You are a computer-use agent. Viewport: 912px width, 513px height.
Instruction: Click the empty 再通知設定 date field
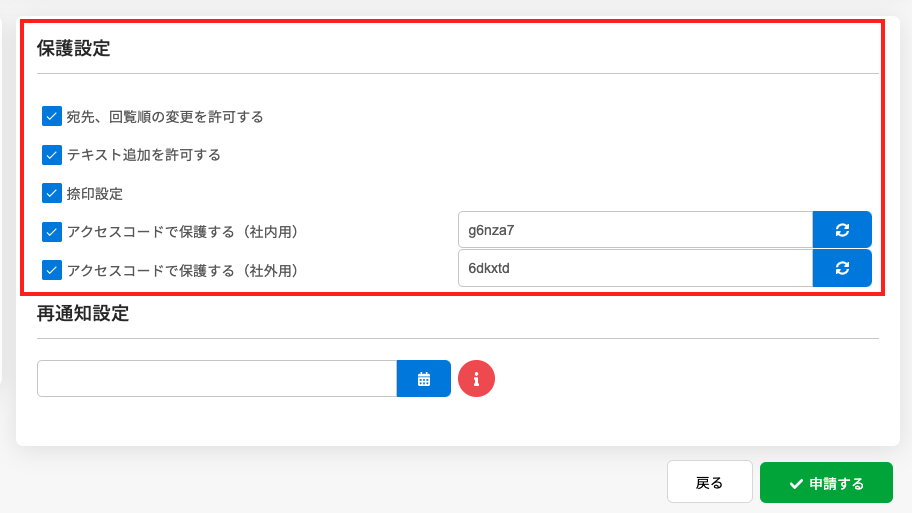(x=217, y=379)
